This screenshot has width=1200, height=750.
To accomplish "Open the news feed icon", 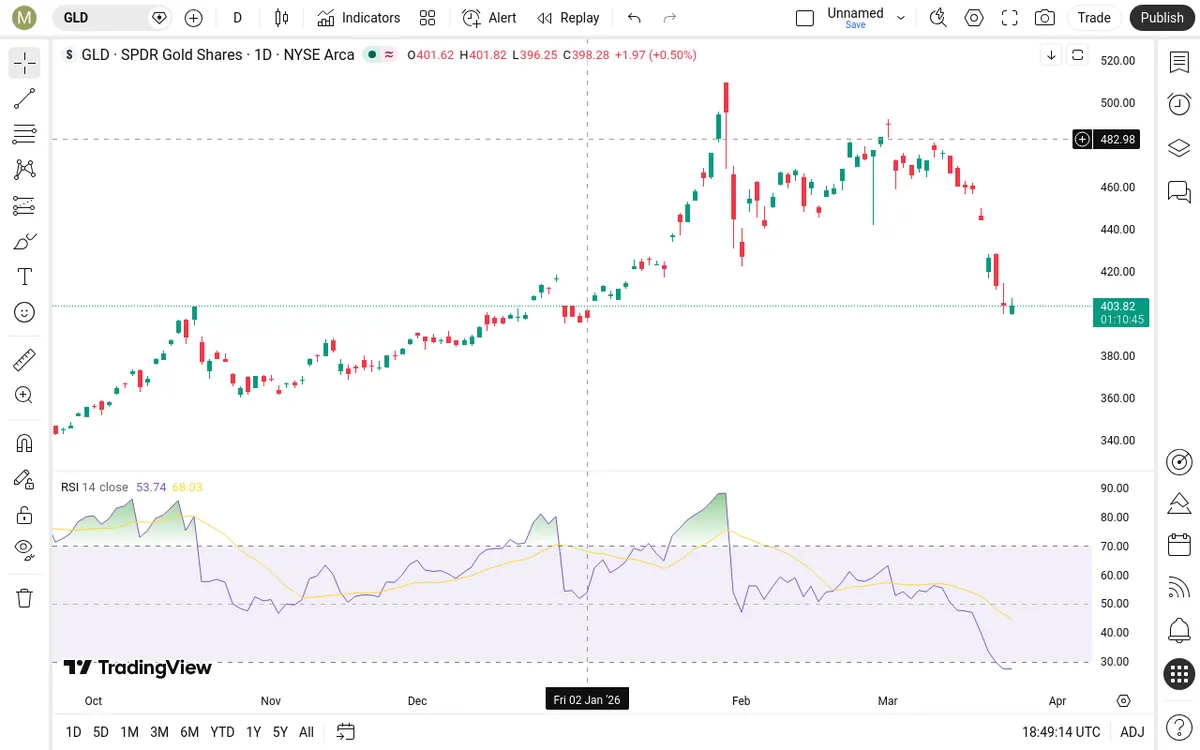I will 1179,588.
